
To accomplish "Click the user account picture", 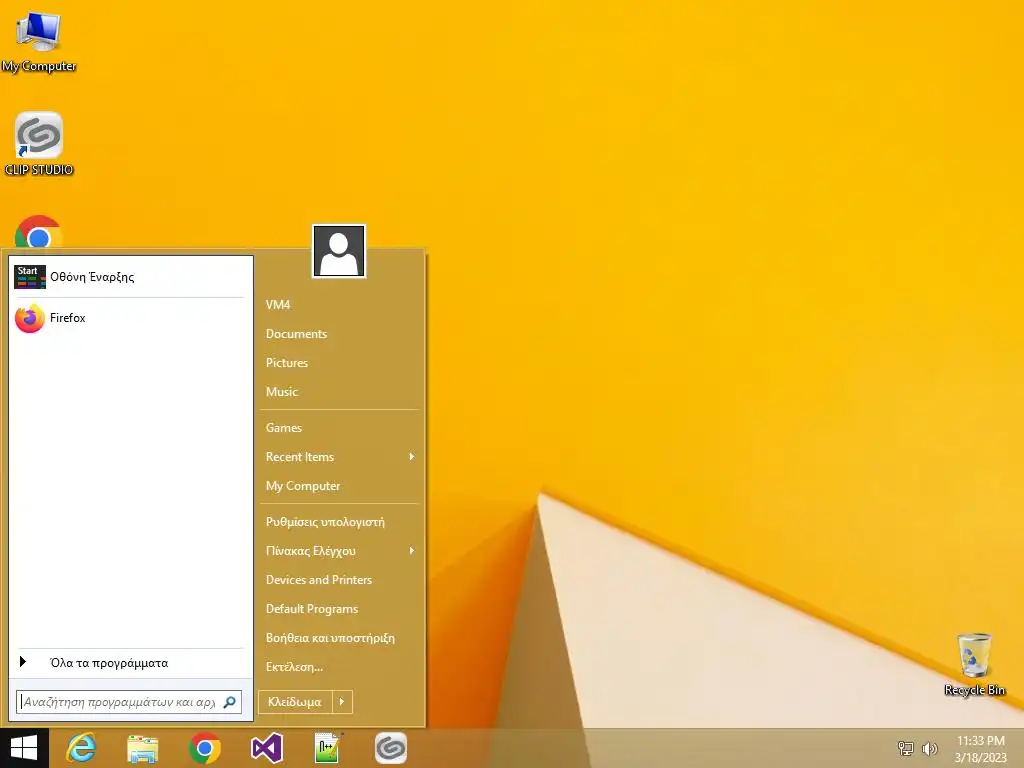I will tap(339, 251).
